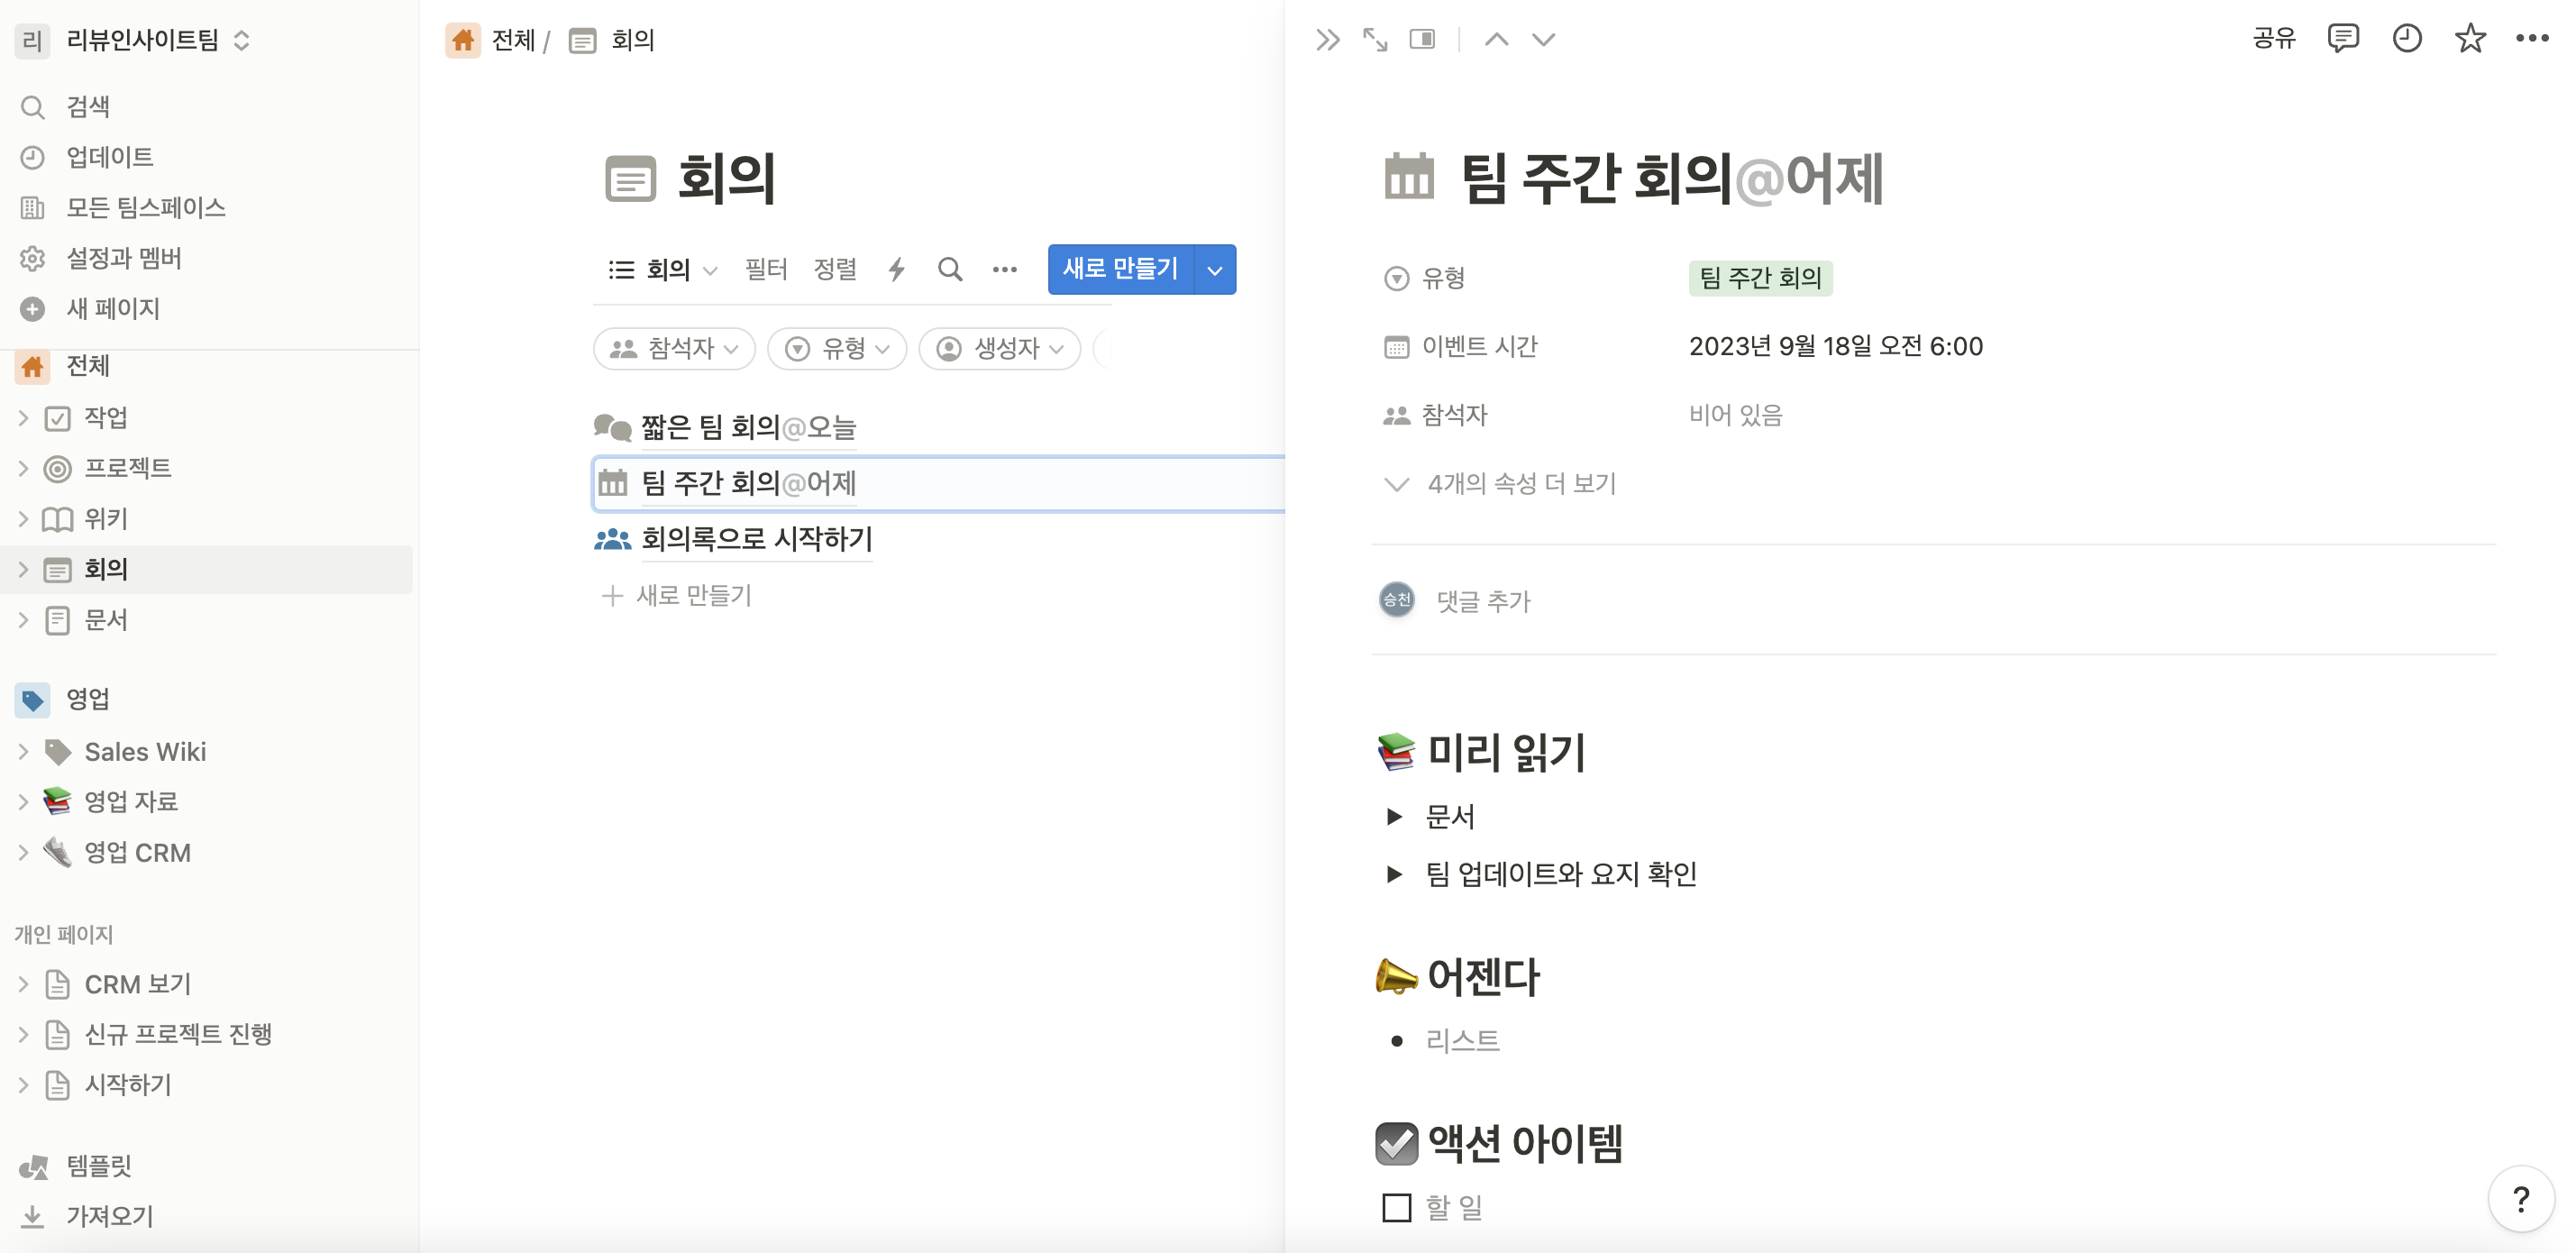Click the 댓글 추가 comment field
This screenshot has height=1253, width=2576.
click(1483, 600)
